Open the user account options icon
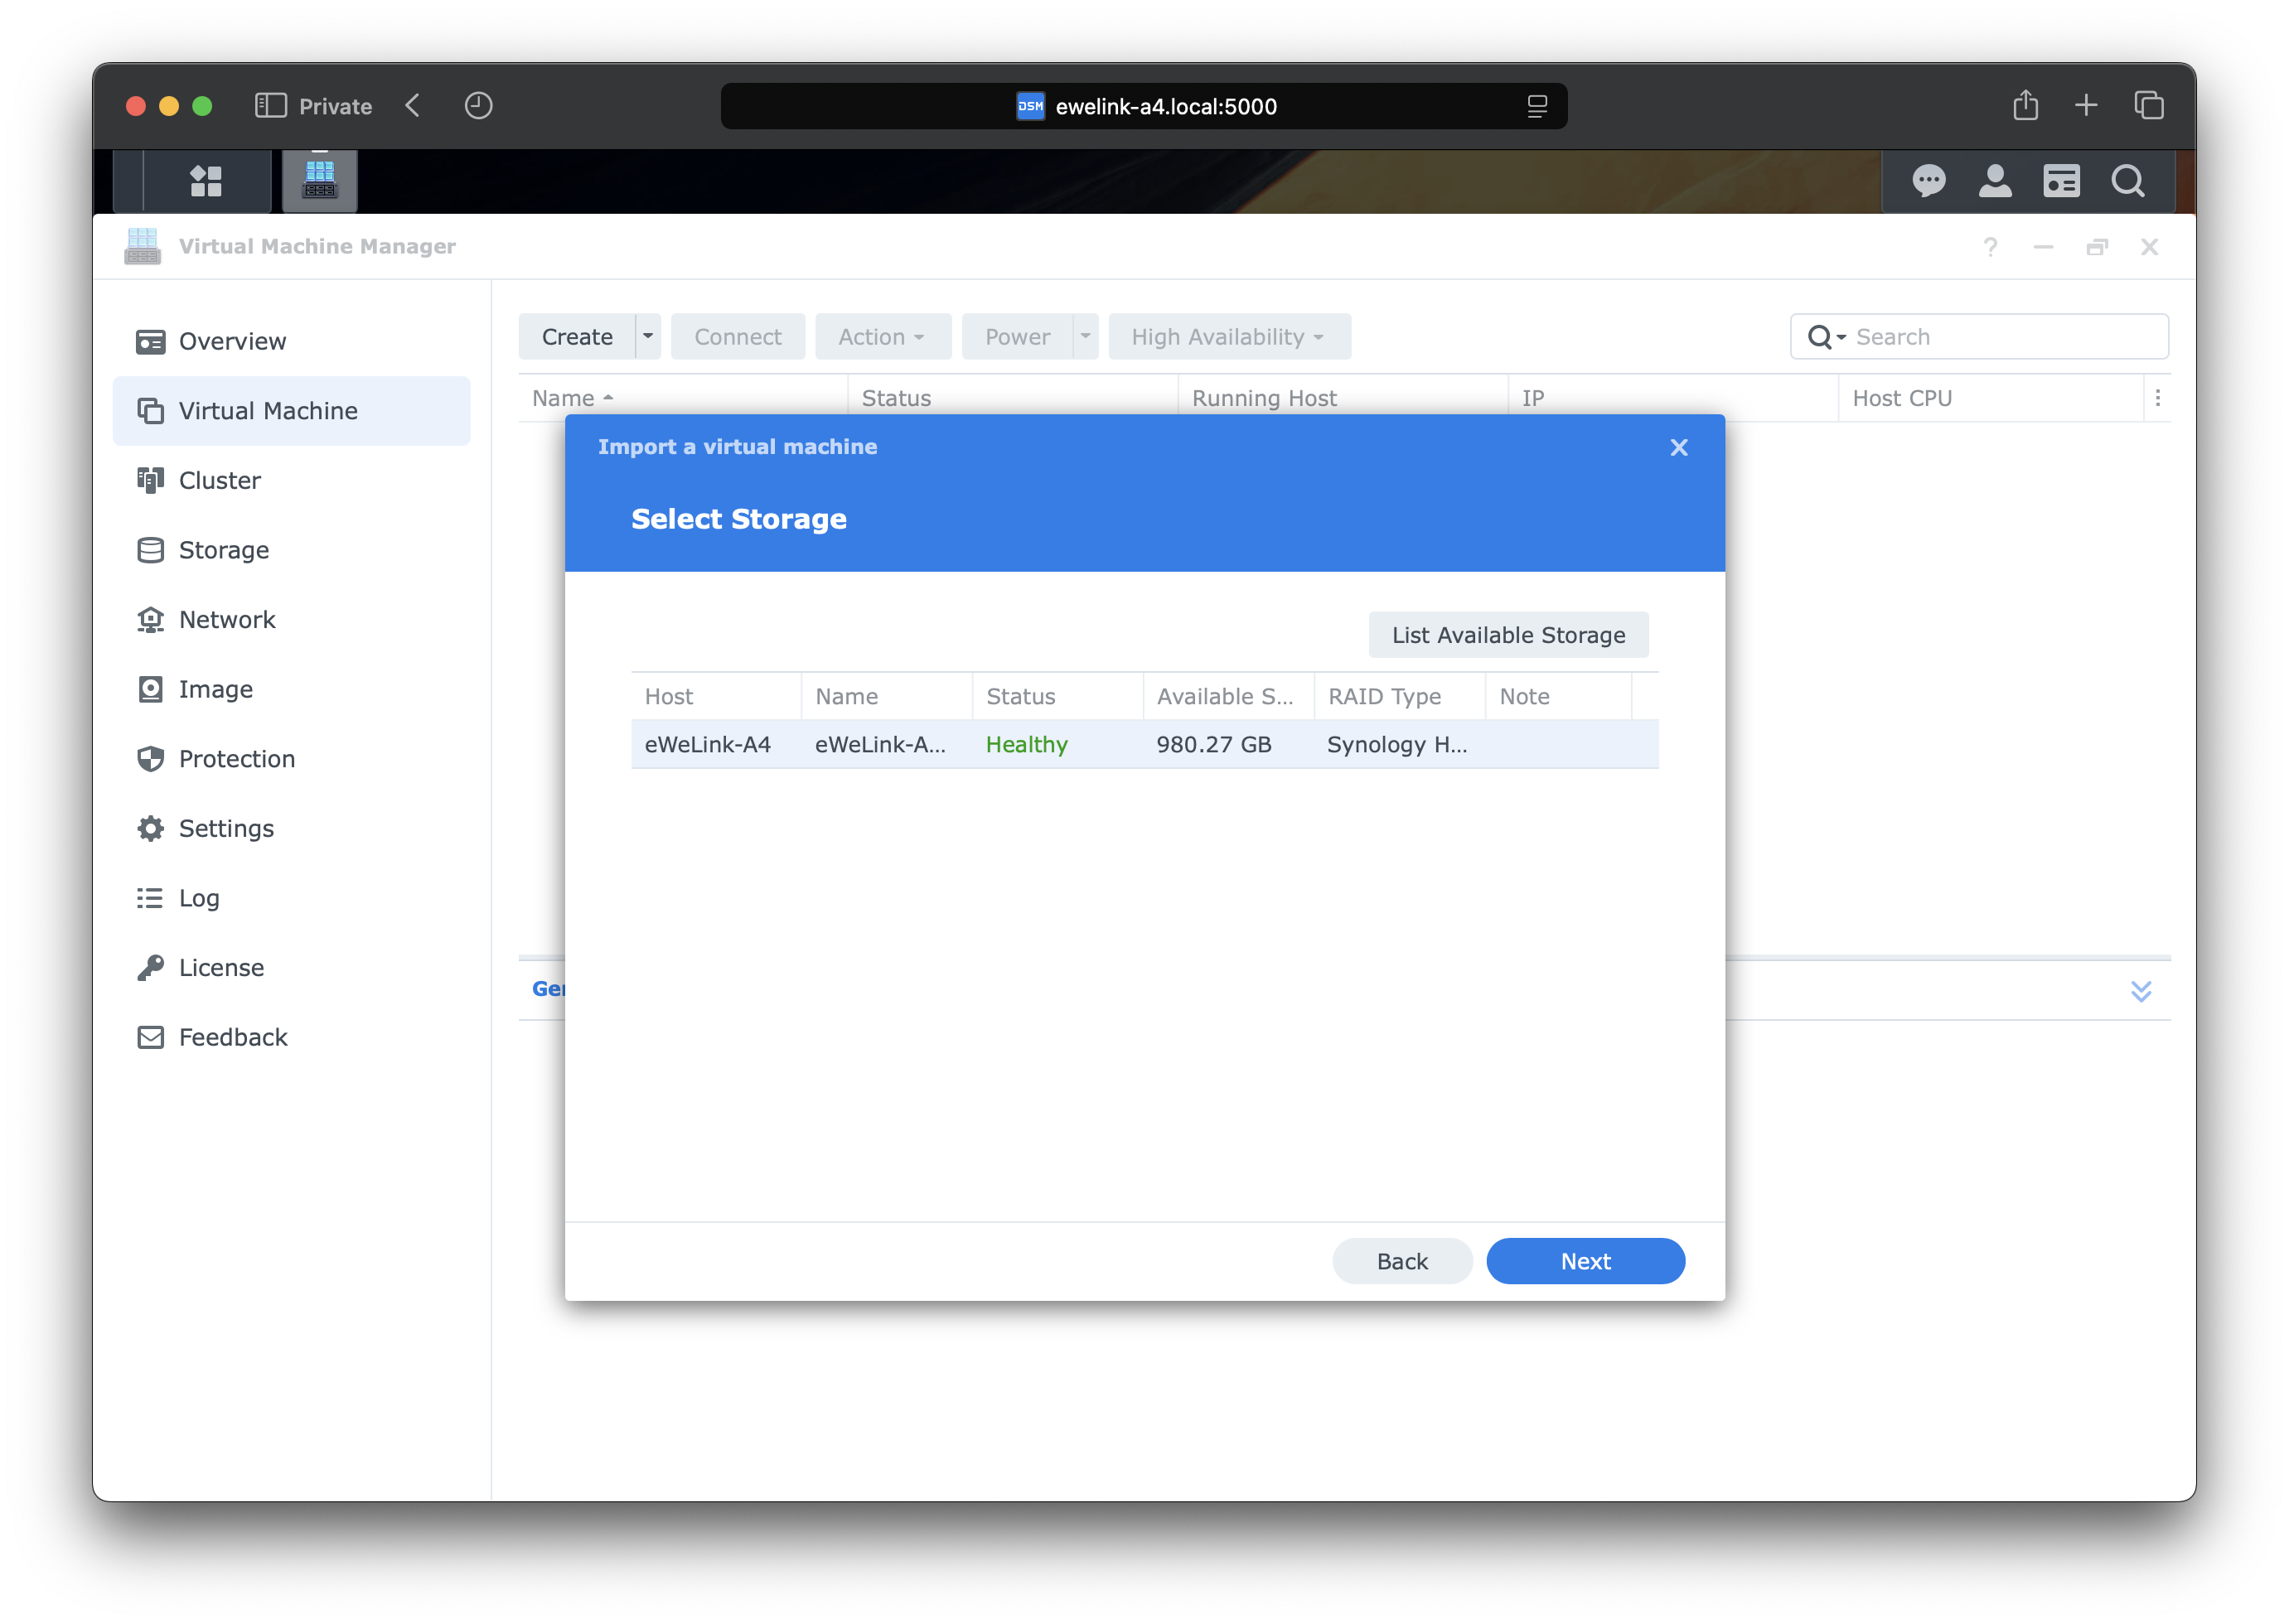 (1994, 181)
